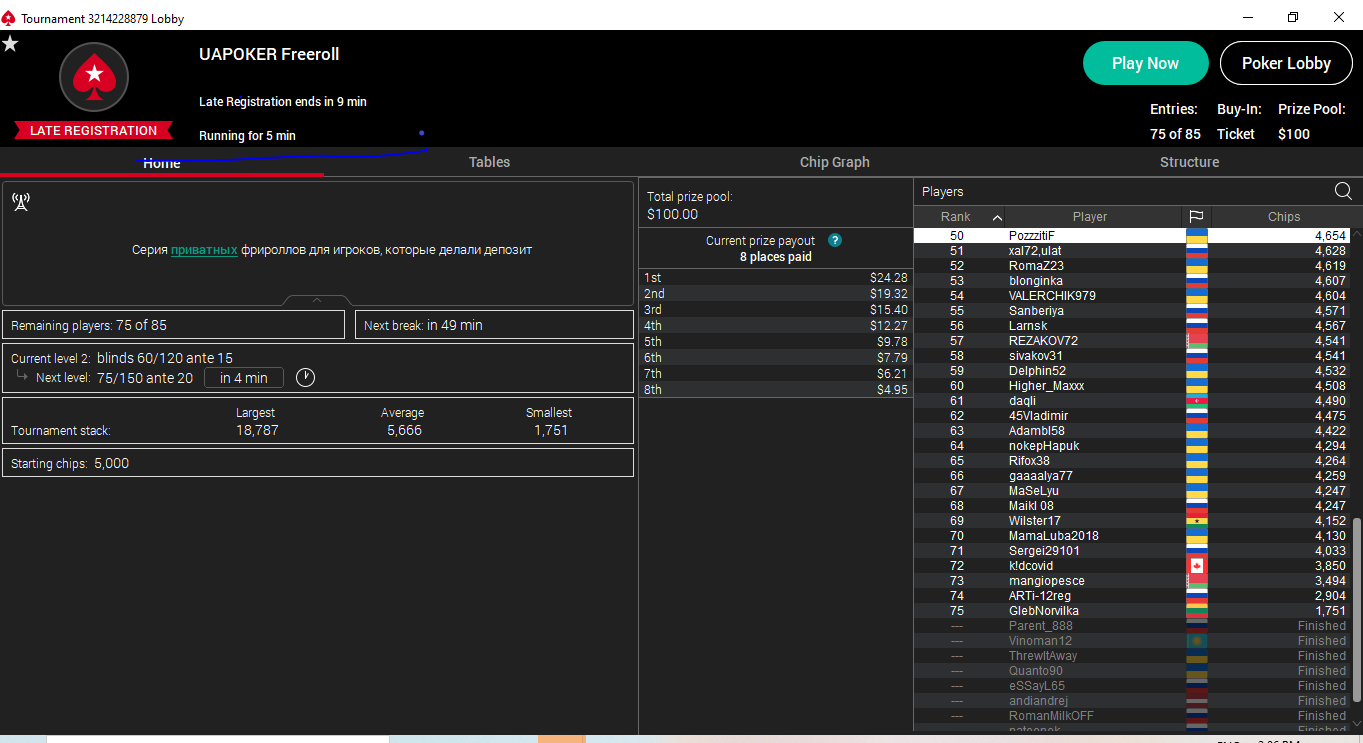Click the Play Now button
The height and width of the screenshot is (743, 1363).
[x=1145, y=63]
